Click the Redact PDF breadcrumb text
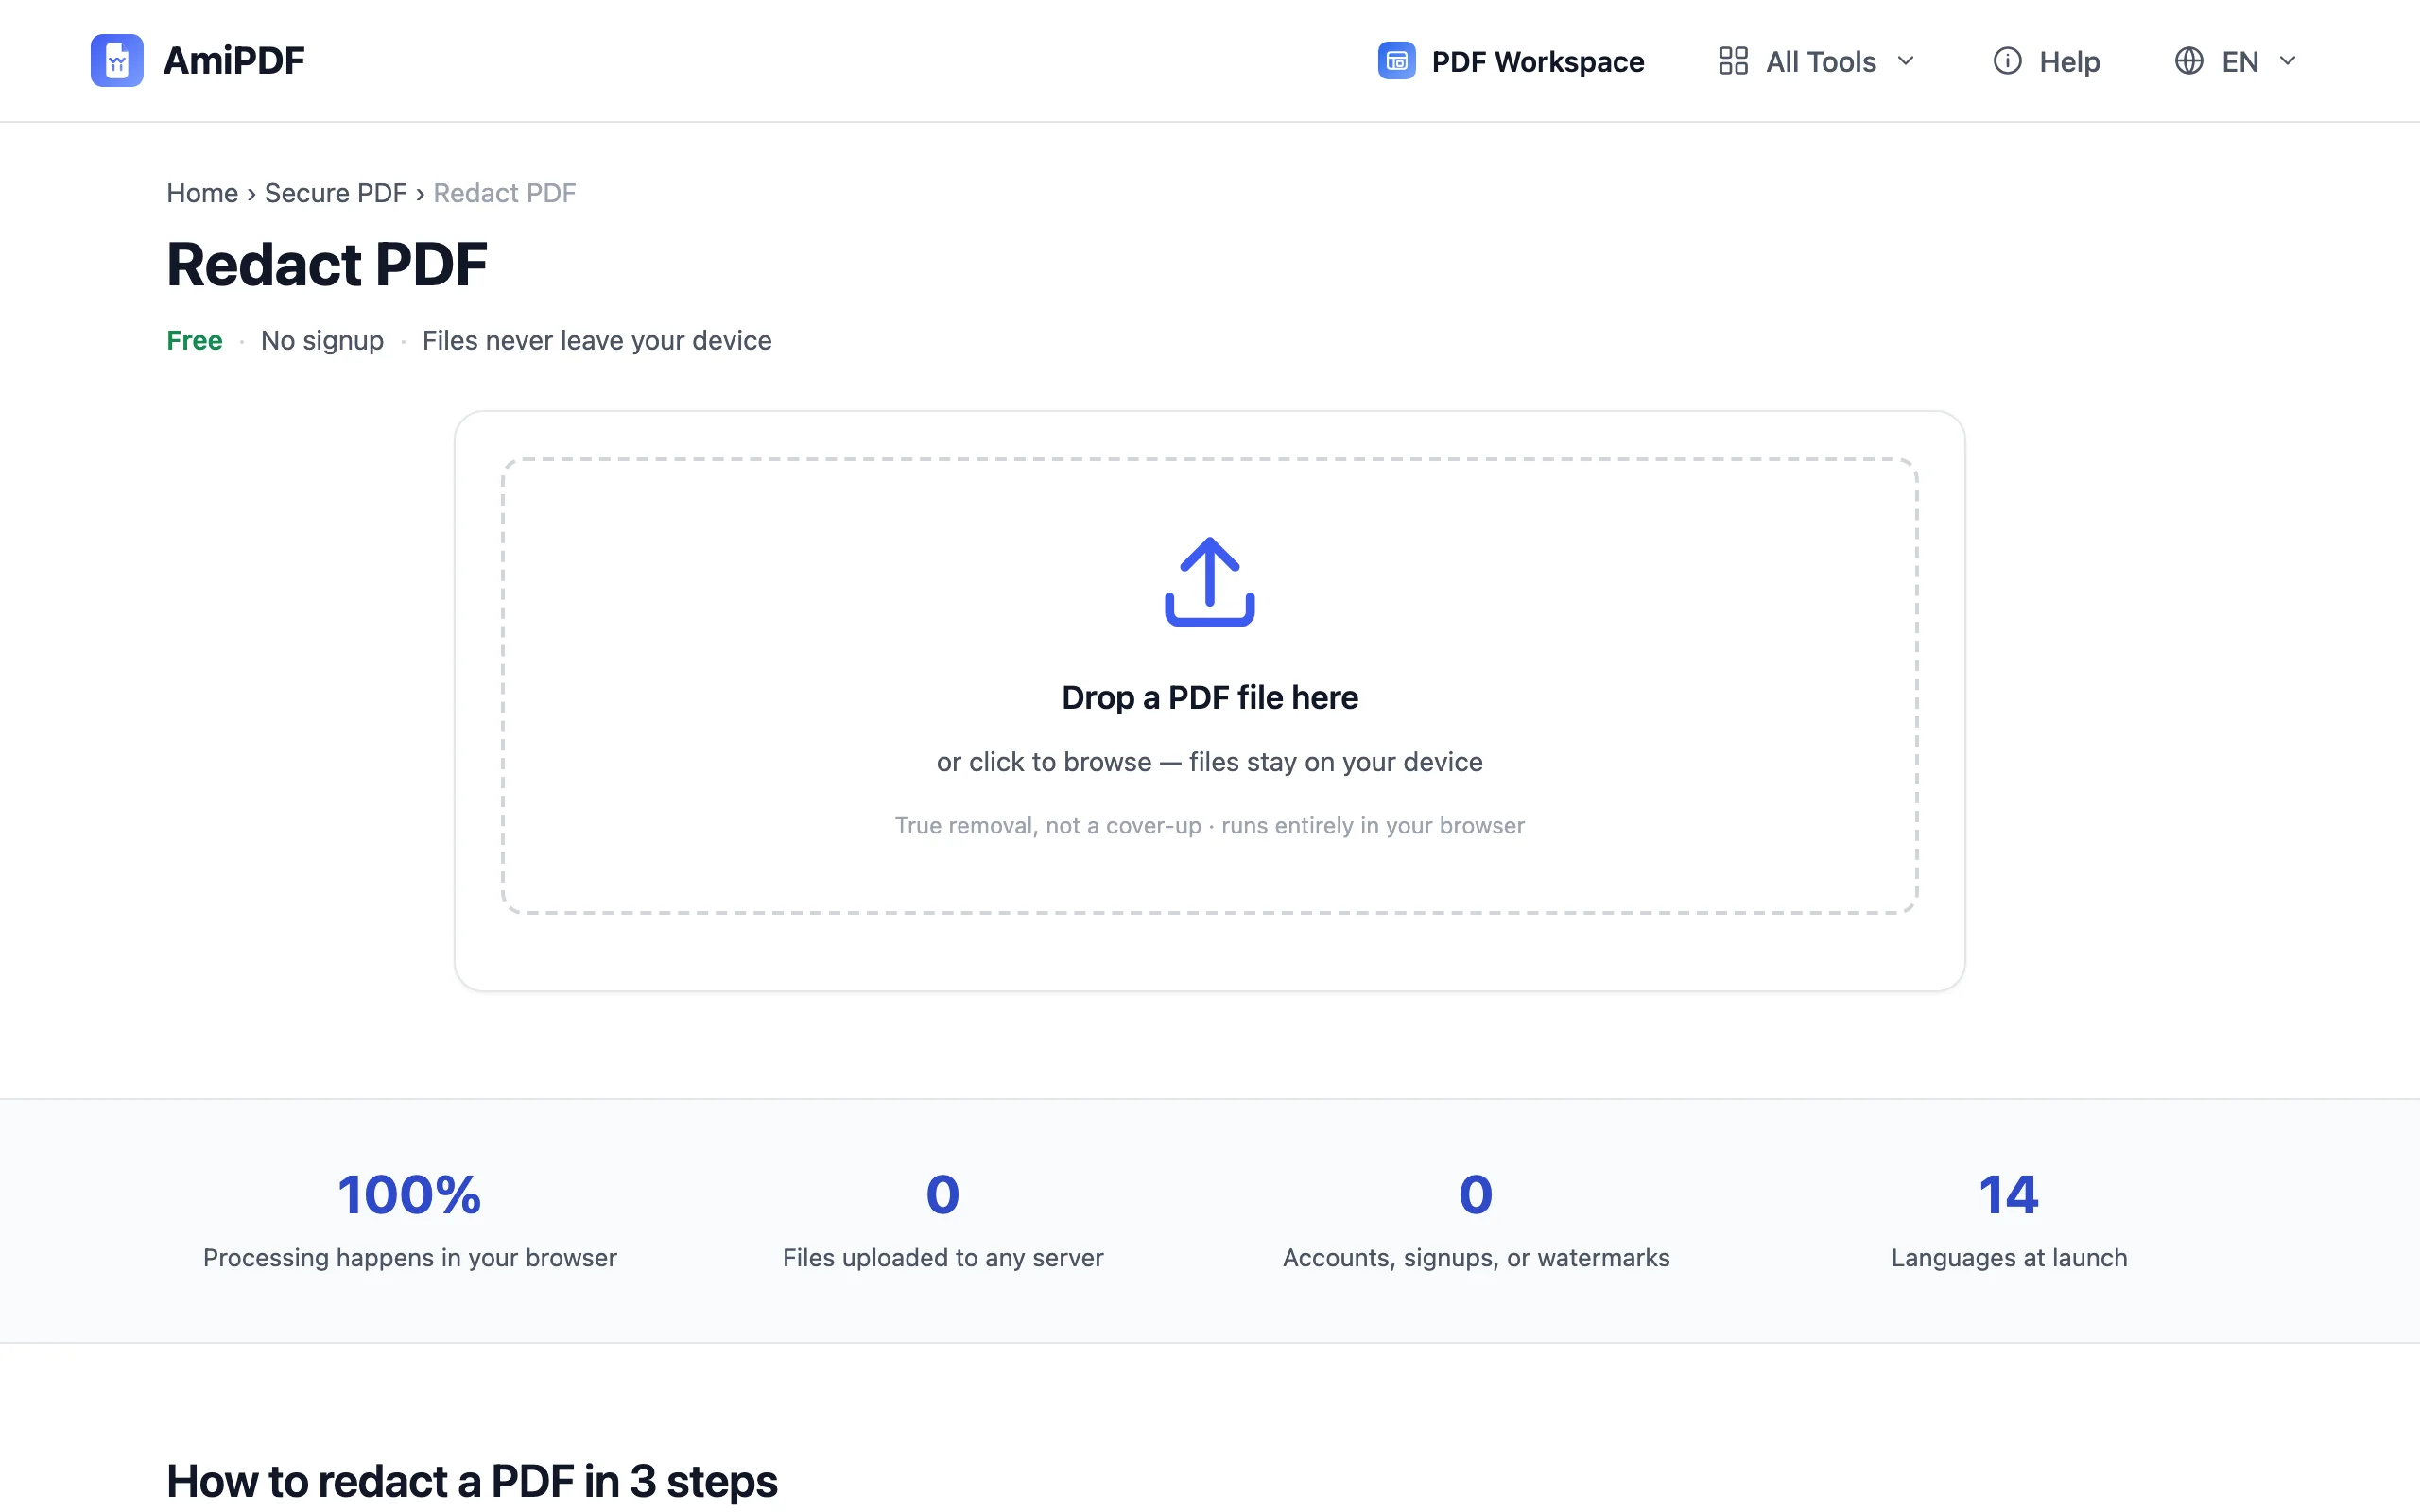 504,193
